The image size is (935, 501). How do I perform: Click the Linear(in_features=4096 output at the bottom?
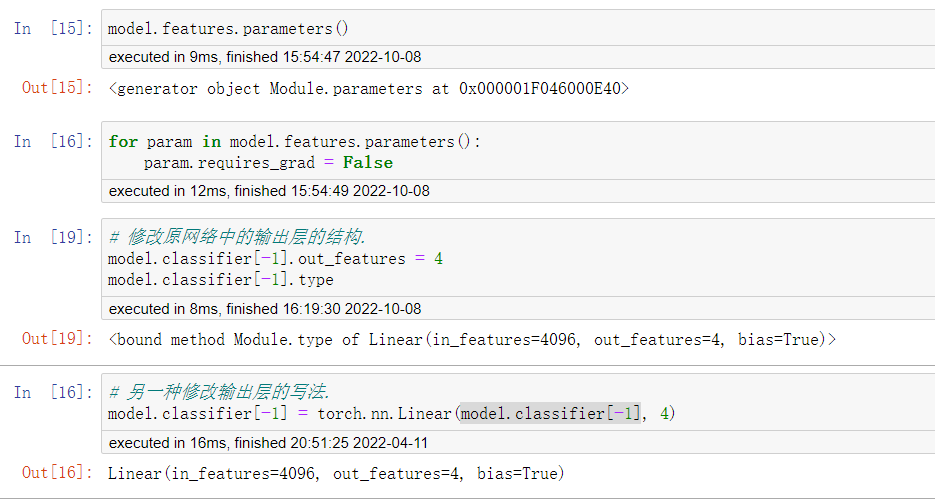click(336, 474)
